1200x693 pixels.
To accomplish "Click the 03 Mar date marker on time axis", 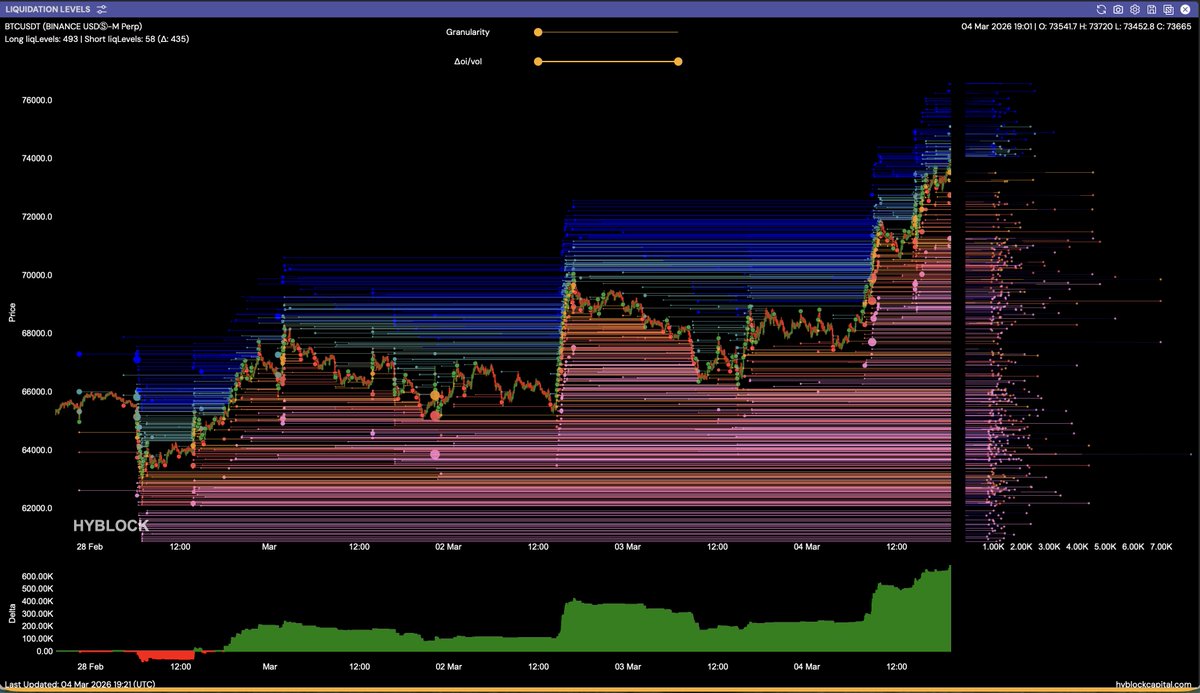I will tap(627, 547).
